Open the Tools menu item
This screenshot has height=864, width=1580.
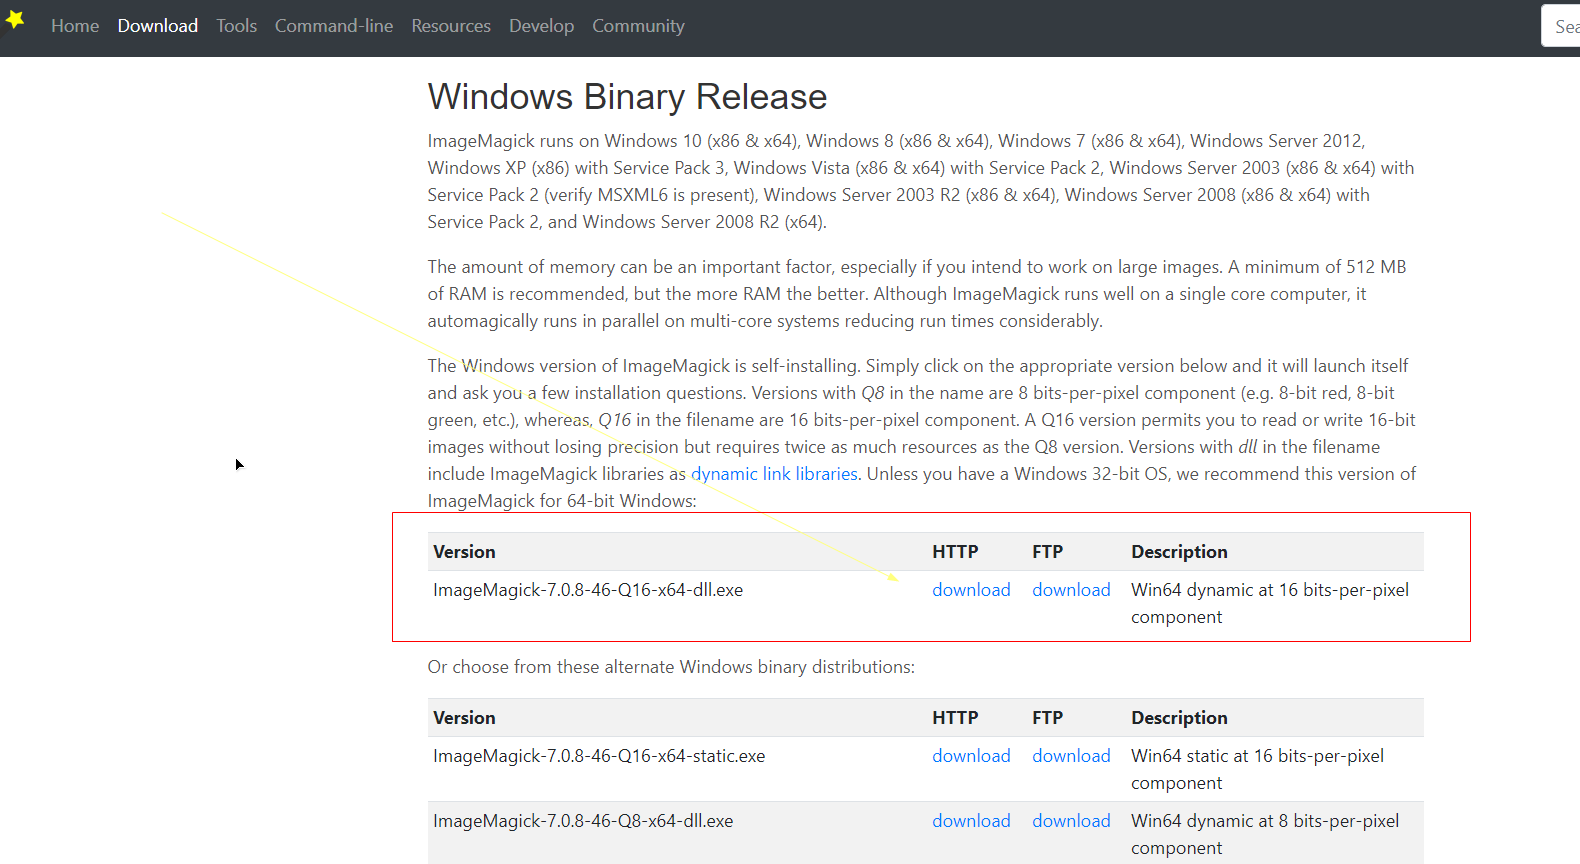[237, 26]
